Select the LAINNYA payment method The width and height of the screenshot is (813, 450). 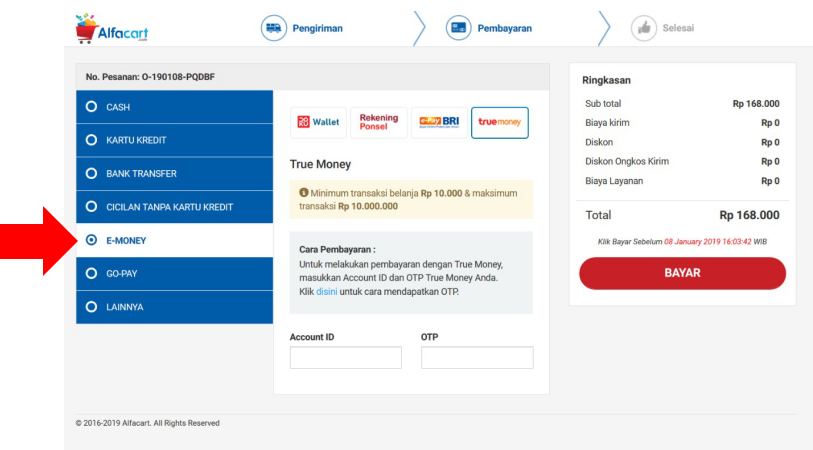174,307
